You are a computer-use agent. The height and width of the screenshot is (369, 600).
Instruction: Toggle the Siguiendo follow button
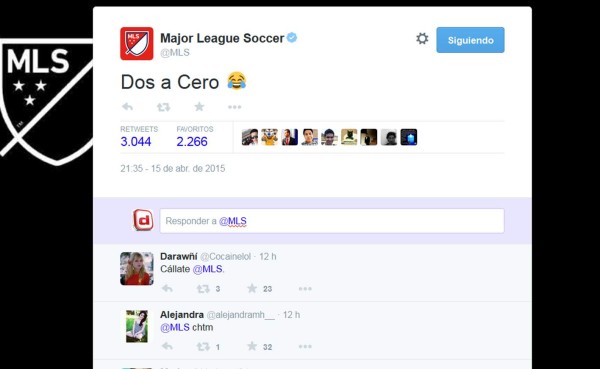click(470, 40)
